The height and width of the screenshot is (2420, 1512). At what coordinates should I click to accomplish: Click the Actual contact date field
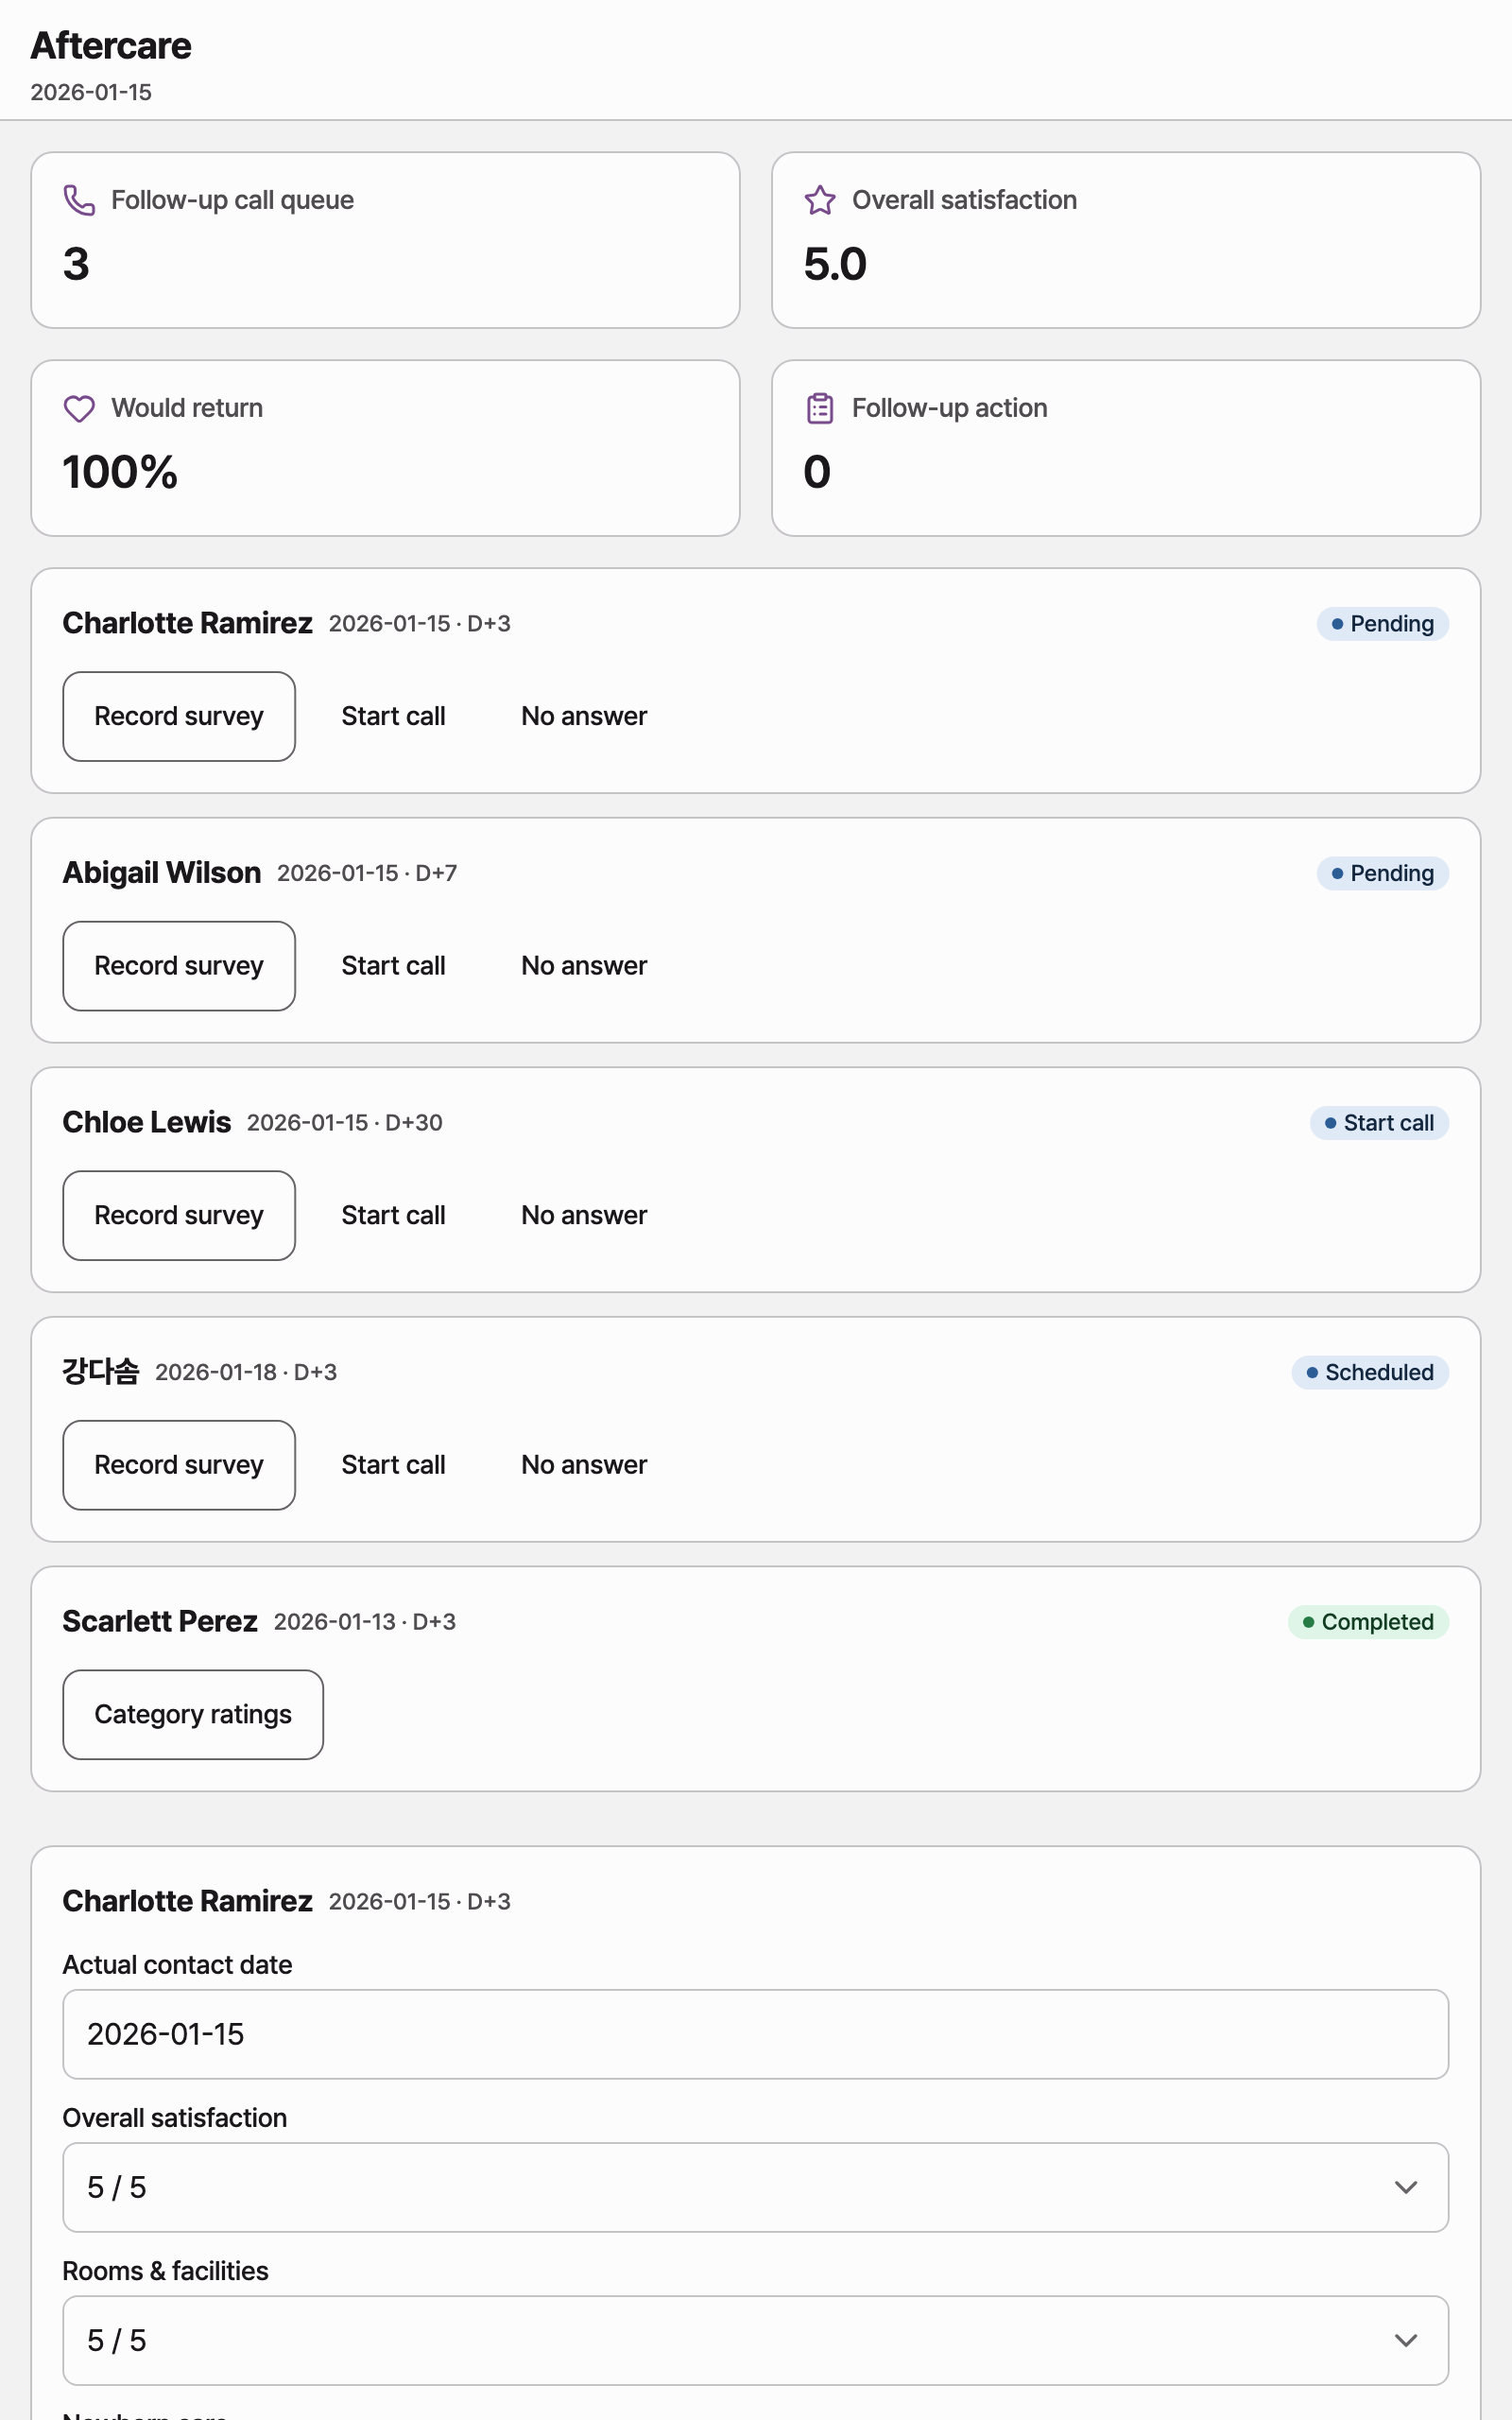[755, 2034]
